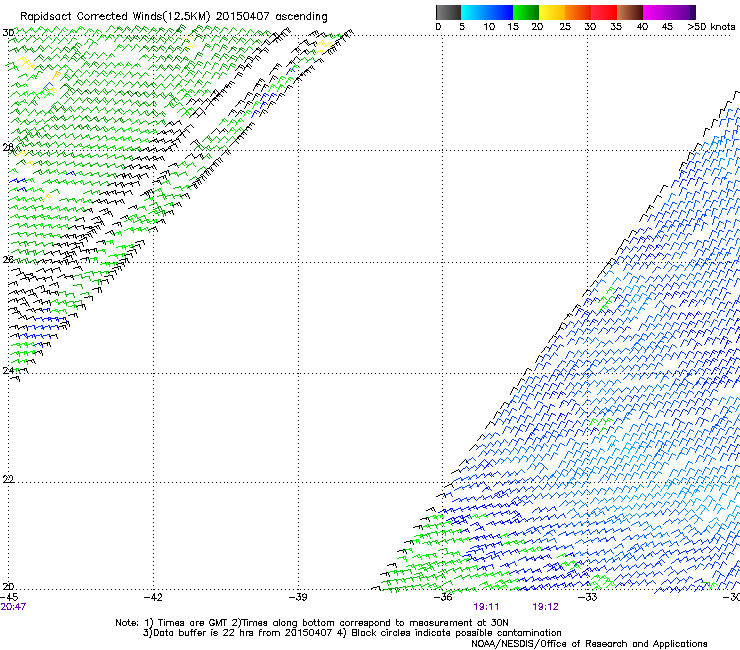Image resolution: width=740 pixels, height=650 pixels.
Task: Click the latitude label 26
Action: click(8, 260)
